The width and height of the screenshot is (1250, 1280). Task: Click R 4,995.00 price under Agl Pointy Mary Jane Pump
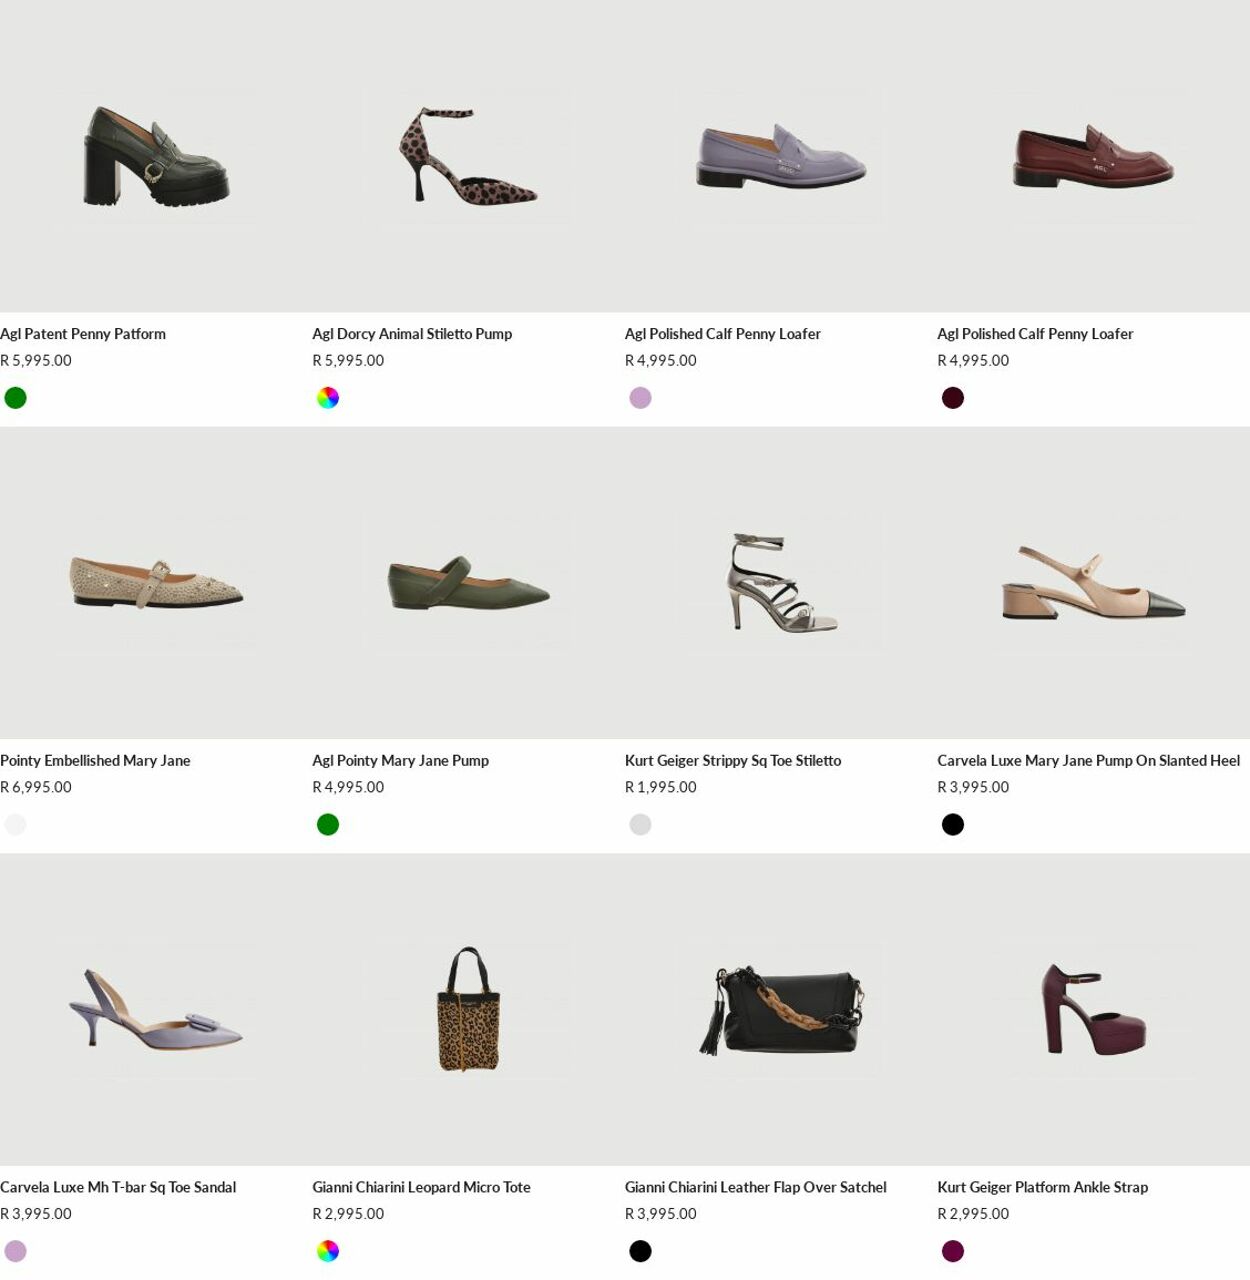(348, 787)
